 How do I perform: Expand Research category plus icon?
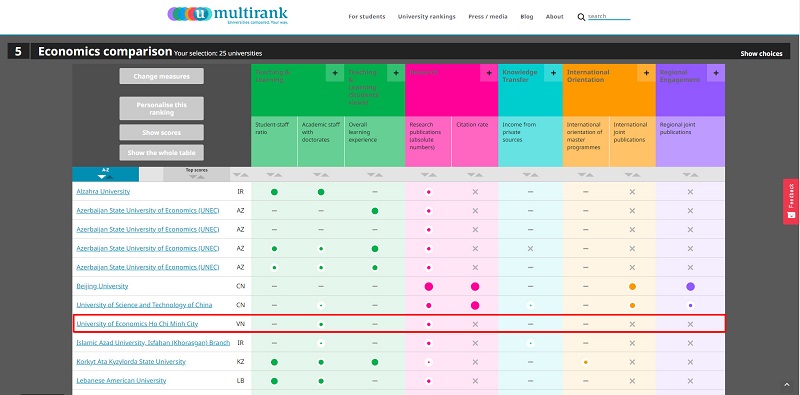pos(489,73)
